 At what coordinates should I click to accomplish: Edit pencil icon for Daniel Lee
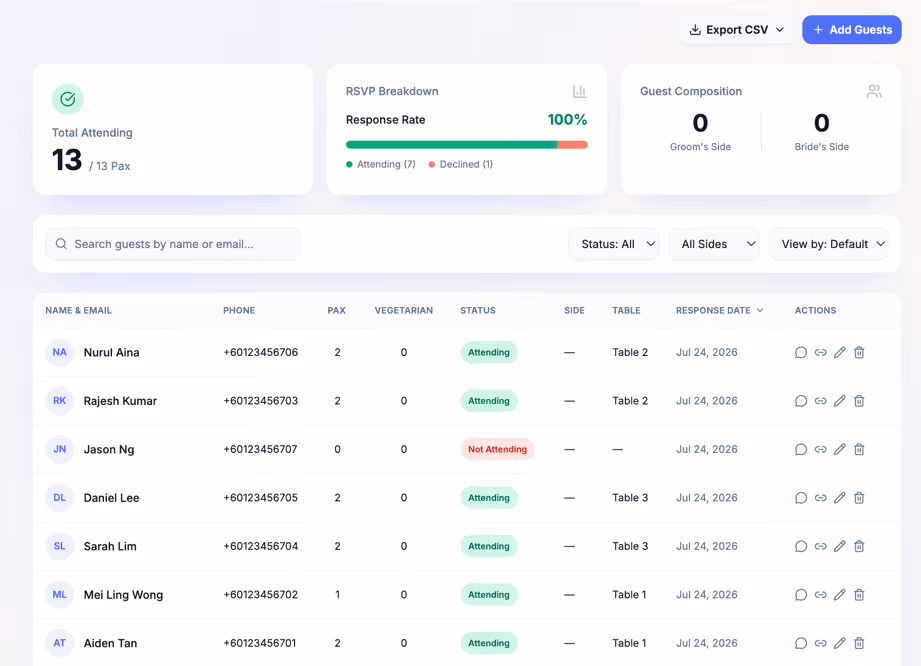(x=840, y=497)
